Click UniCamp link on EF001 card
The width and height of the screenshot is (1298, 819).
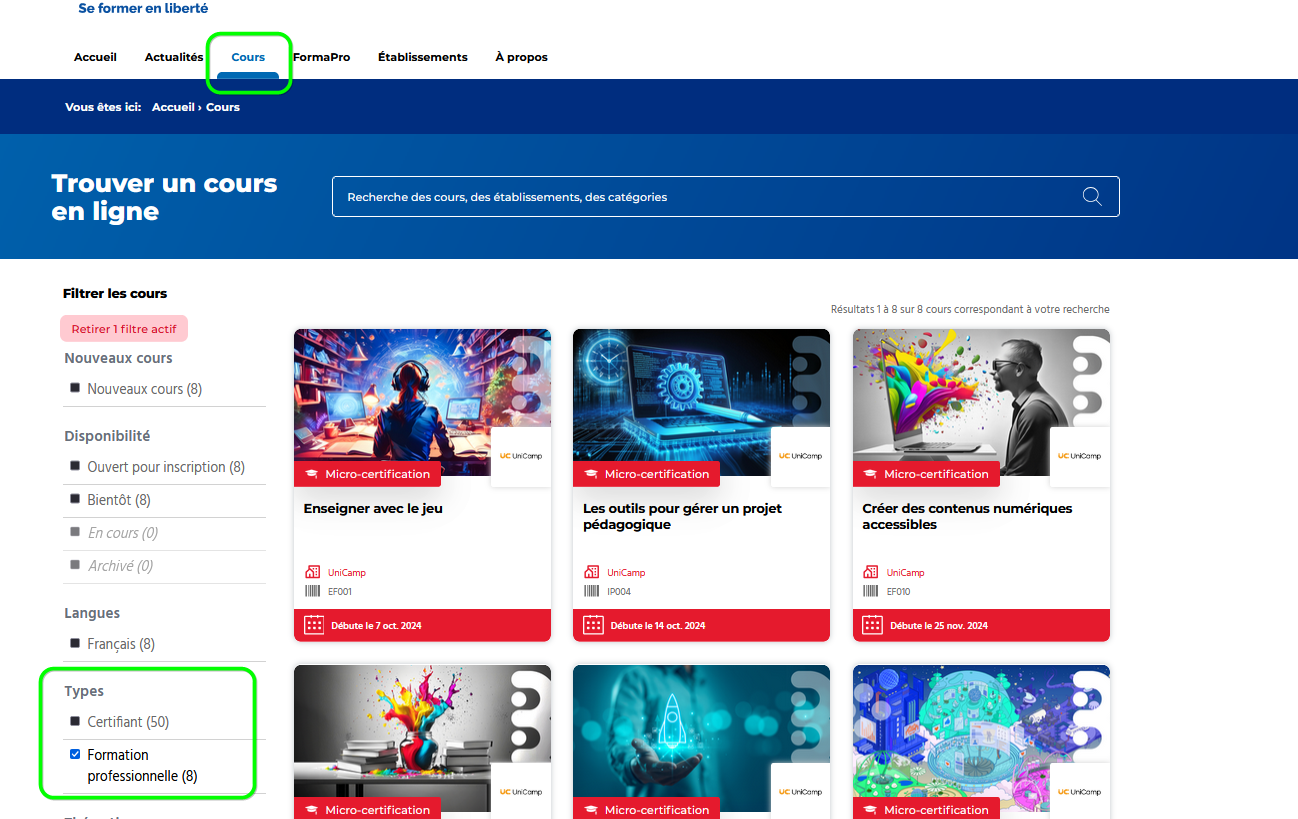click(x=347, y=573)
